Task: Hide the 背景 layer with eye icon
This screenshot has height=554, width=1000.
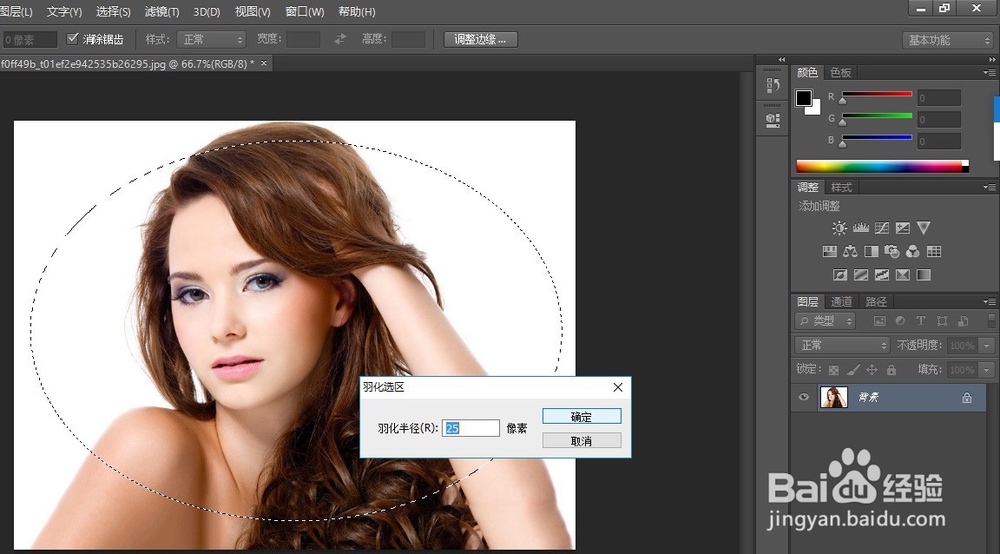Action: pyautogui.click(x=804, y=397)
